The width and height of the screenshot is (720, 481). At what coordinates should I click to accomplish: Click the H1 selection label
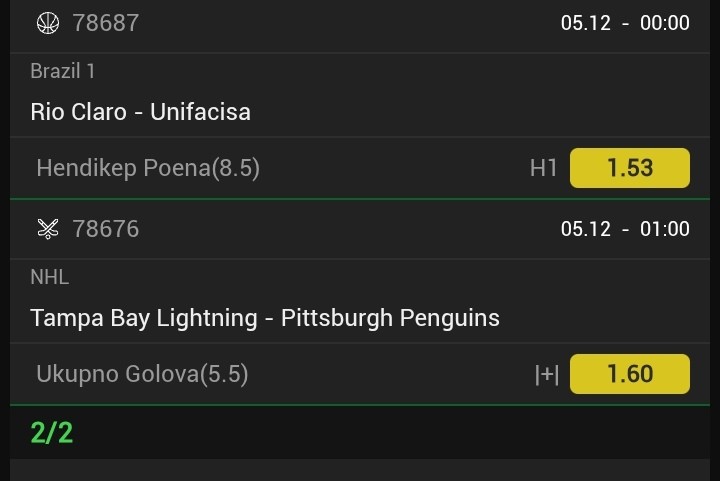[543, 168]
